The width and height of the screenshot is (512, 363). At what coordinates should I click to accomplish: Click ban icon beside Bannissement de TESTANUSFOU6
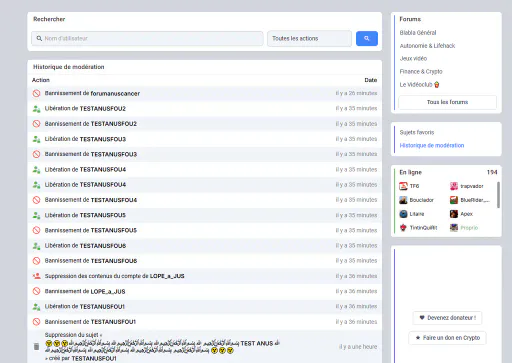[x=36, y=261]
